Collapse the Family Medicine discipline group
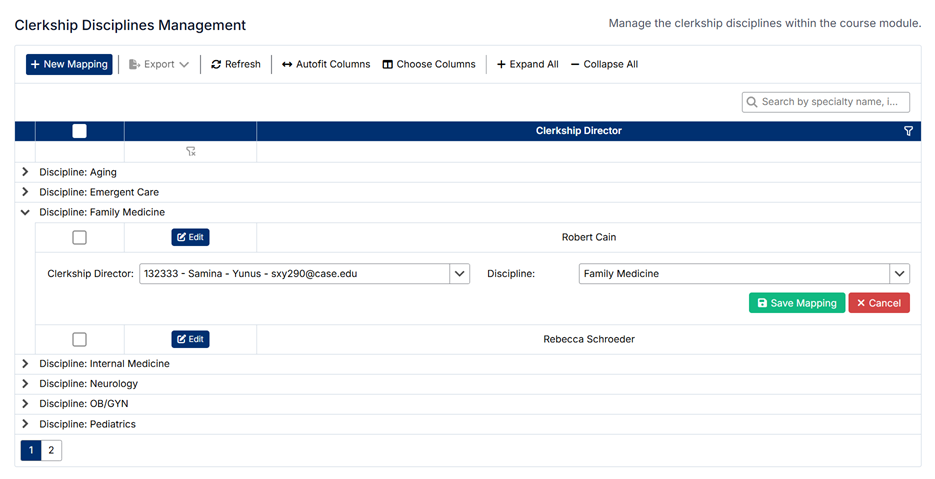The width and height of the screenshot is (935, 479). coord(25,212)
